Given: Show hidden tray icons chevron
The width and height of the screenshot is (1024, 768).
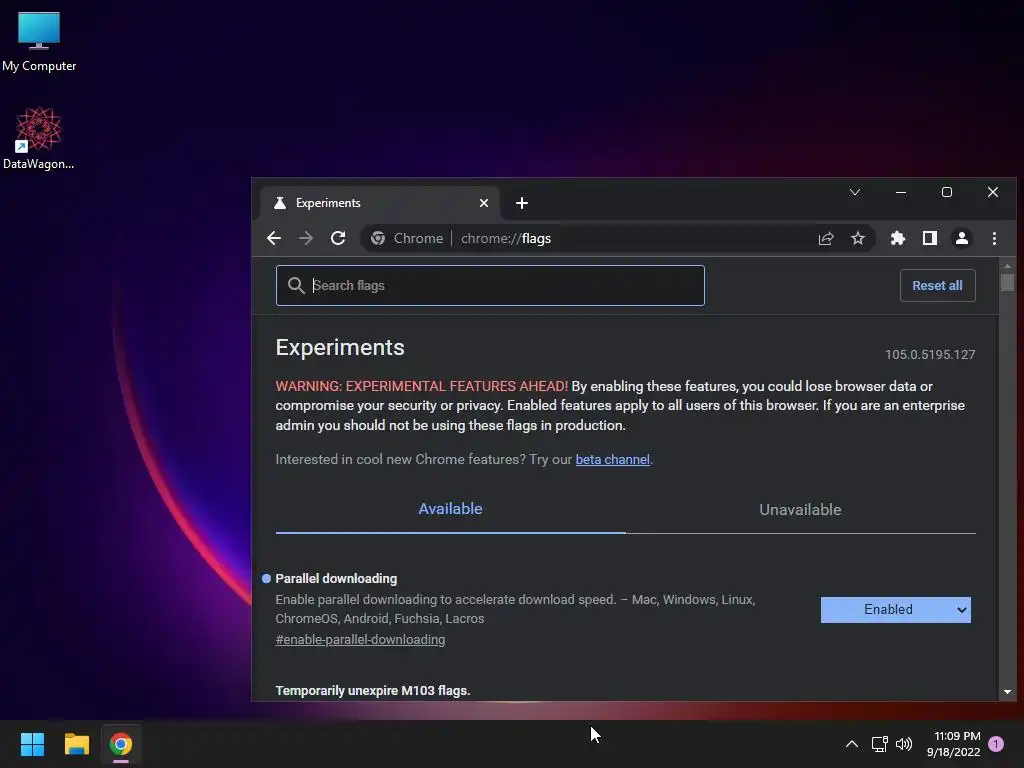Looking at the screenshot, I should (x=852, y=744).
